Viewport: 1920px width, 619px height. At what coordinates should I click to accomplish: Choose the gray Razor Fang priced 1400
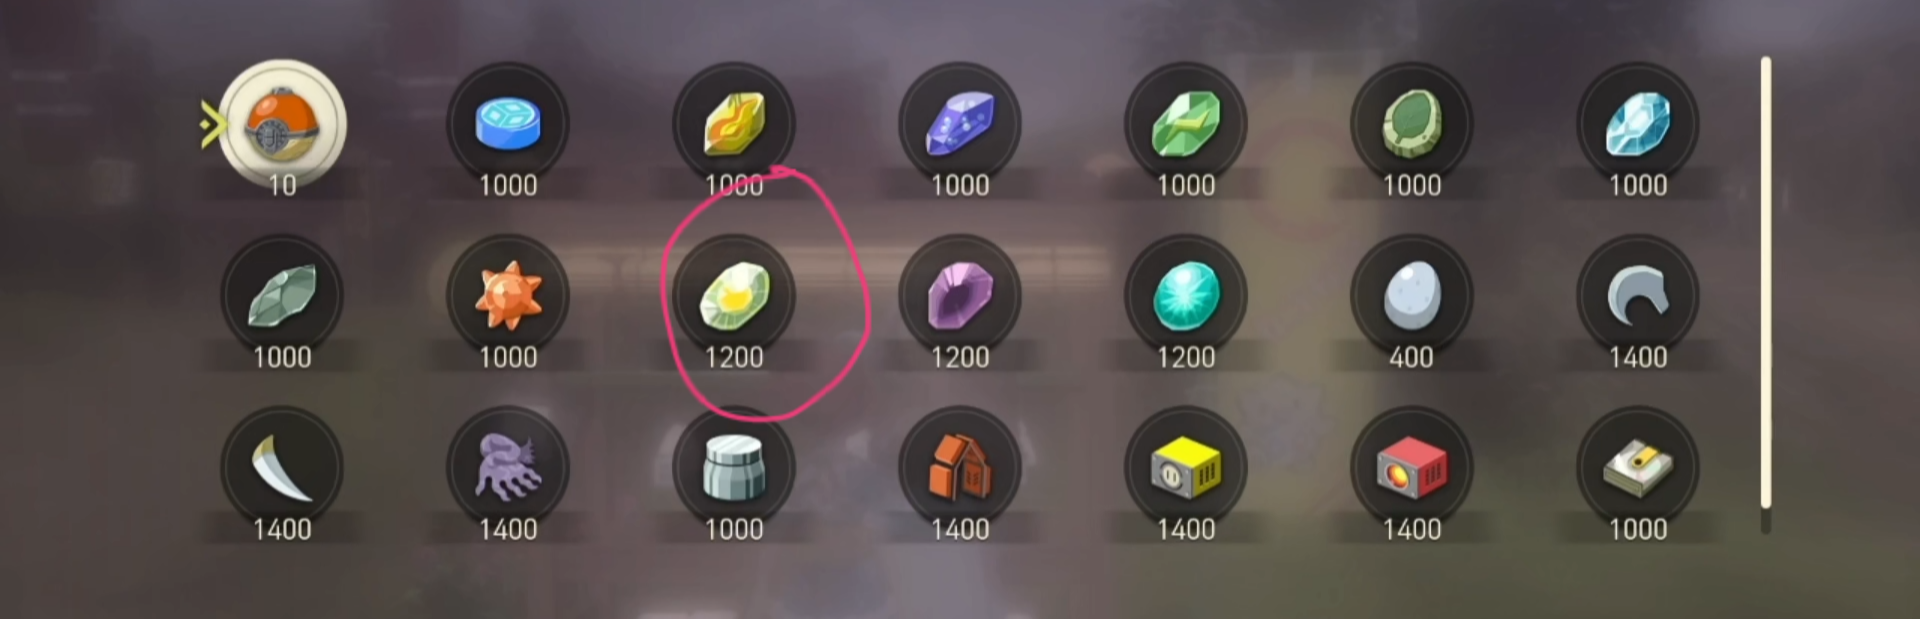click(x=1638, y=296)
